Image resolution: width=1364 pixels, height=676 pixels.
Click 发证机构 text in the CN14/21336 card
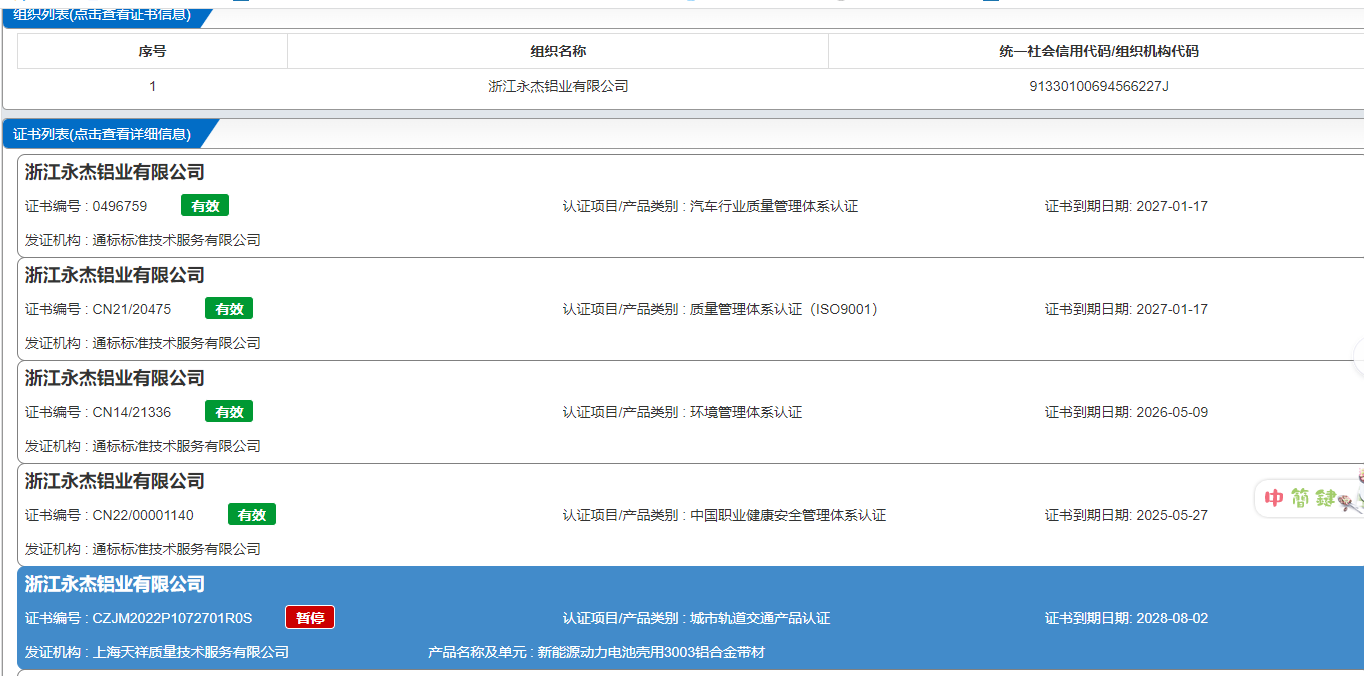tap(143, 446)
